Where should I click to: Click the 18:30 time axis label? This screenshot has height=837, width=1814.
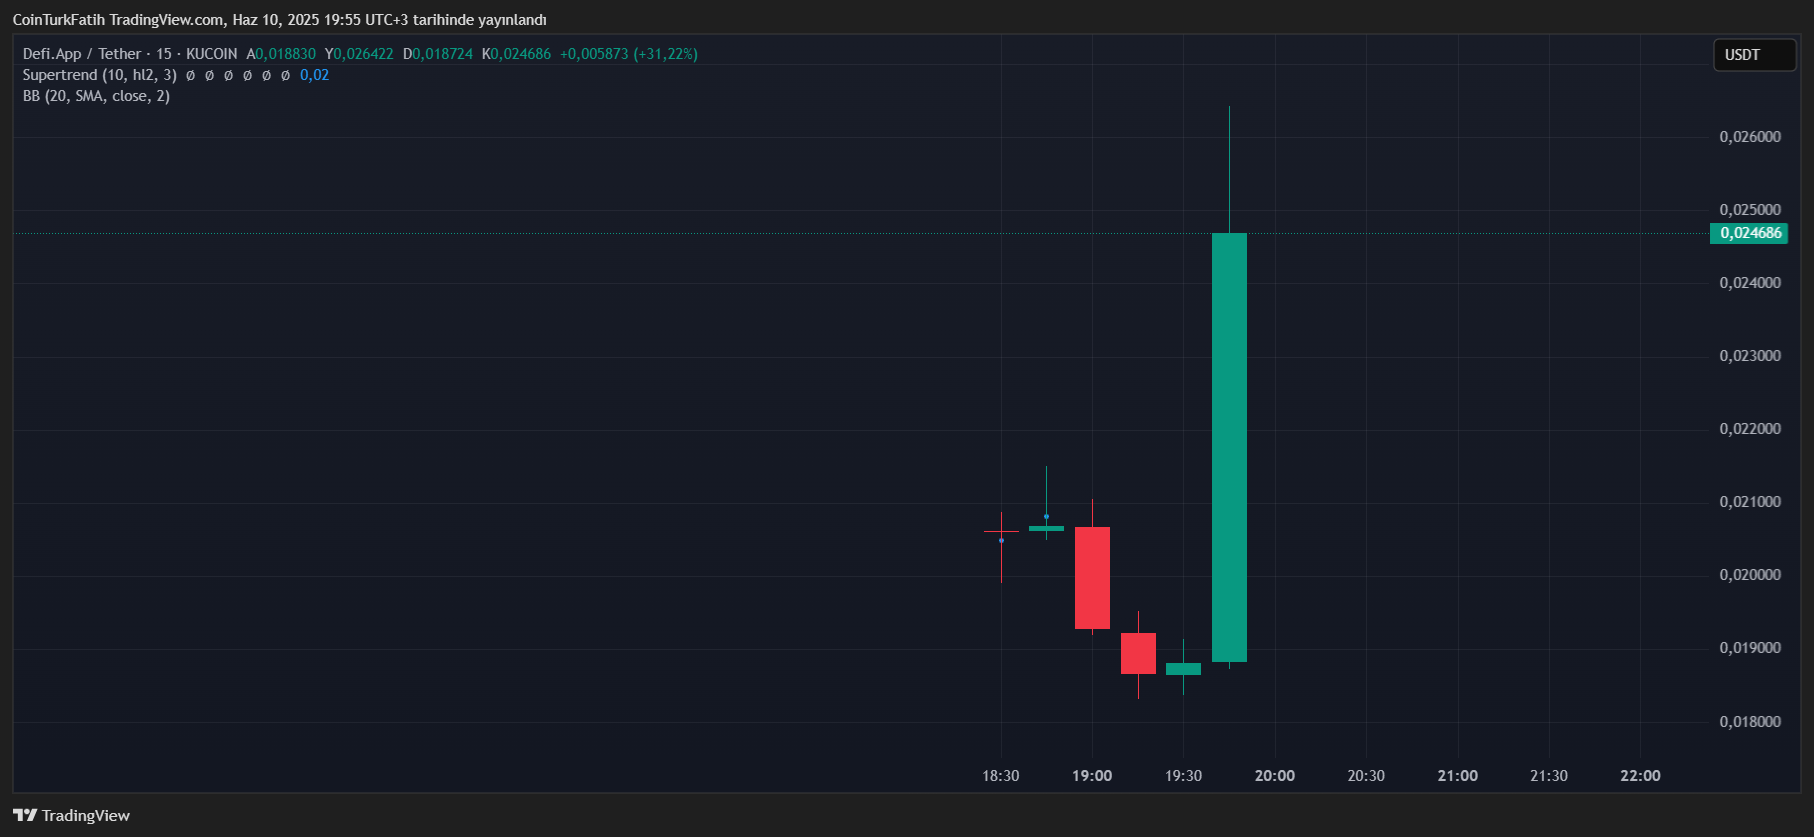[1001, 776]
